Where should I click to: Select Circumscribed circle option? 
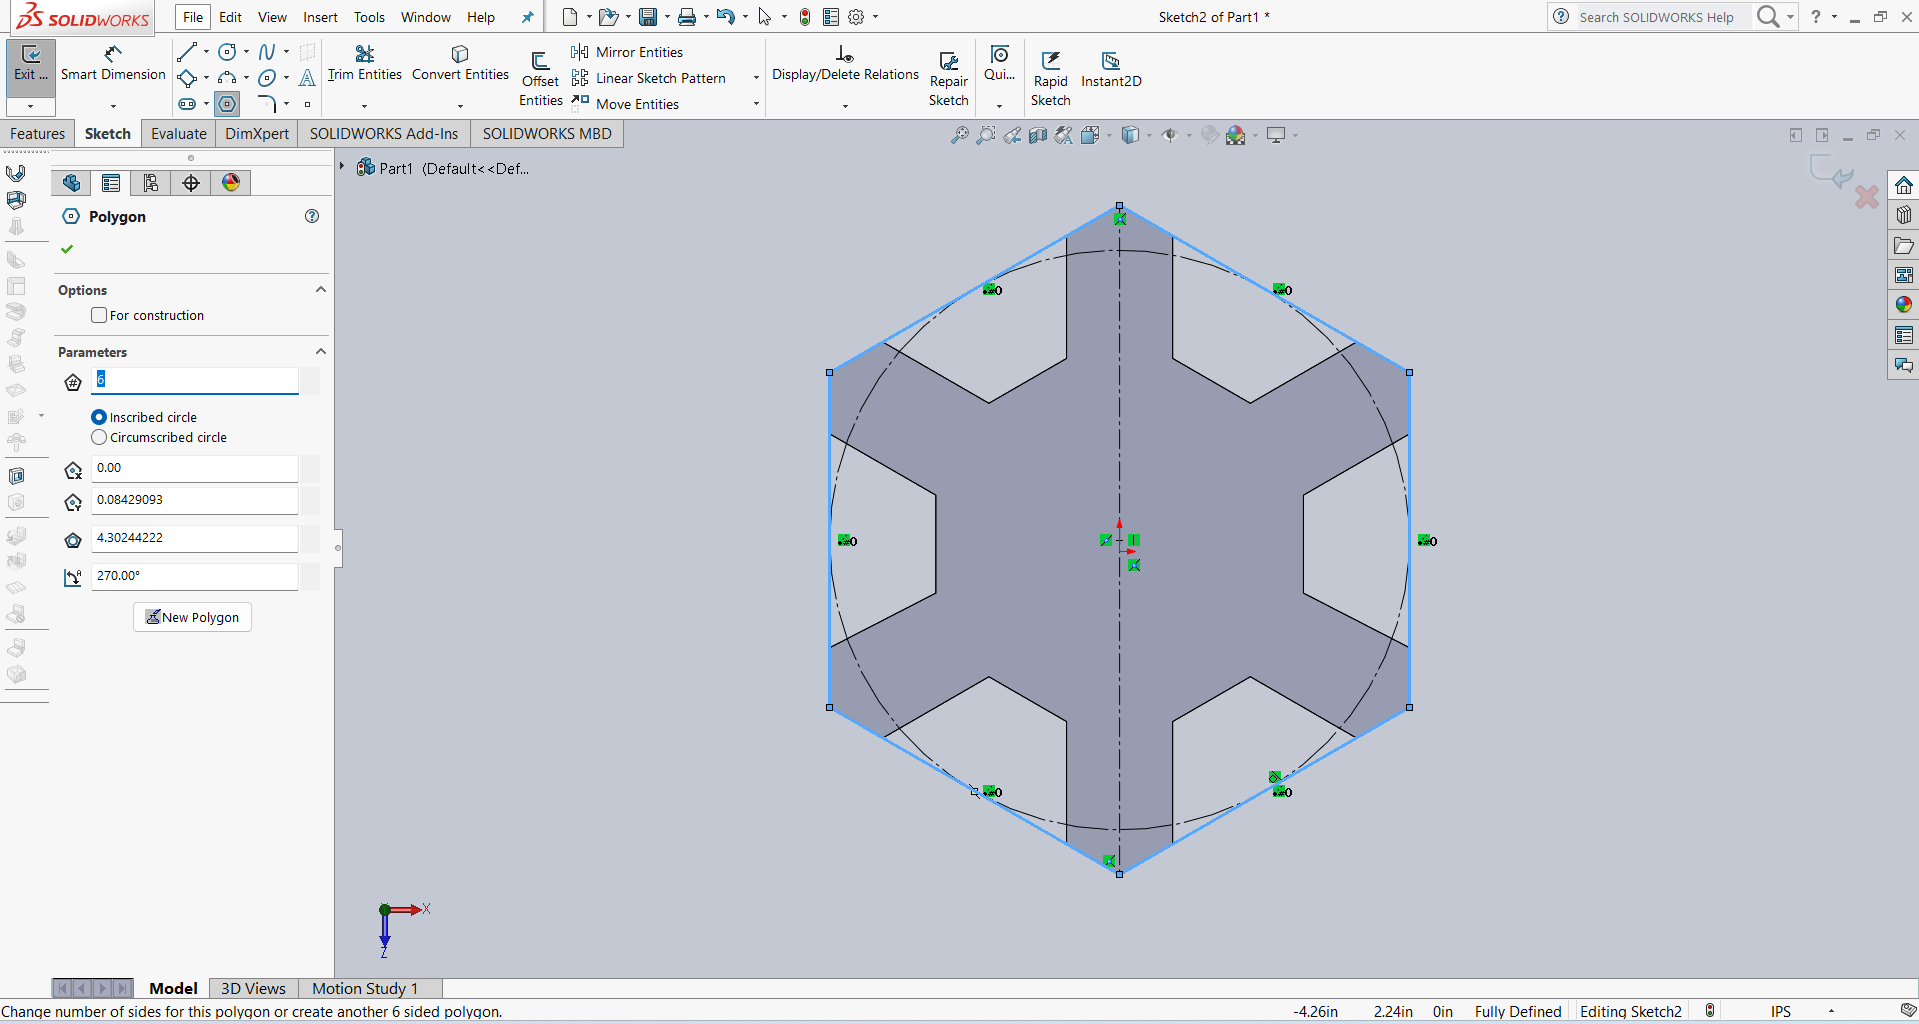point(99,437)
